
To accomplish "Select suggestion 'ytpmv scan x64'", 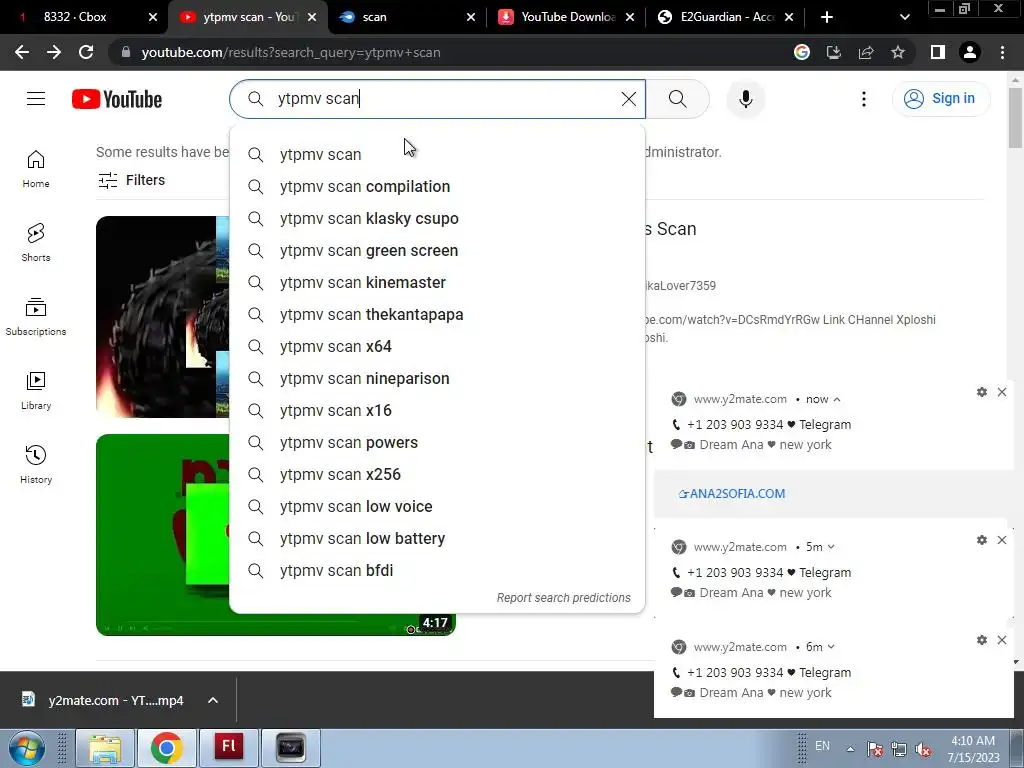I will (x=437, y=347).
